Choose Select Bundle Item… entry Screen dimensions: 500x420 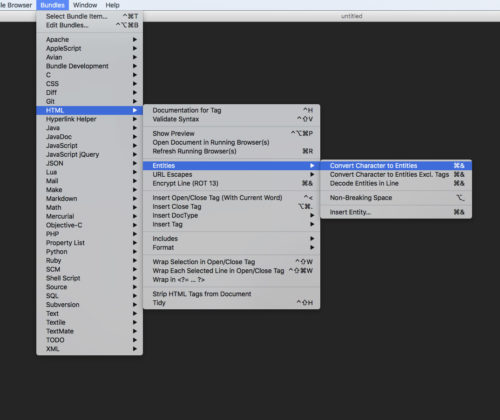click(89, 16)
